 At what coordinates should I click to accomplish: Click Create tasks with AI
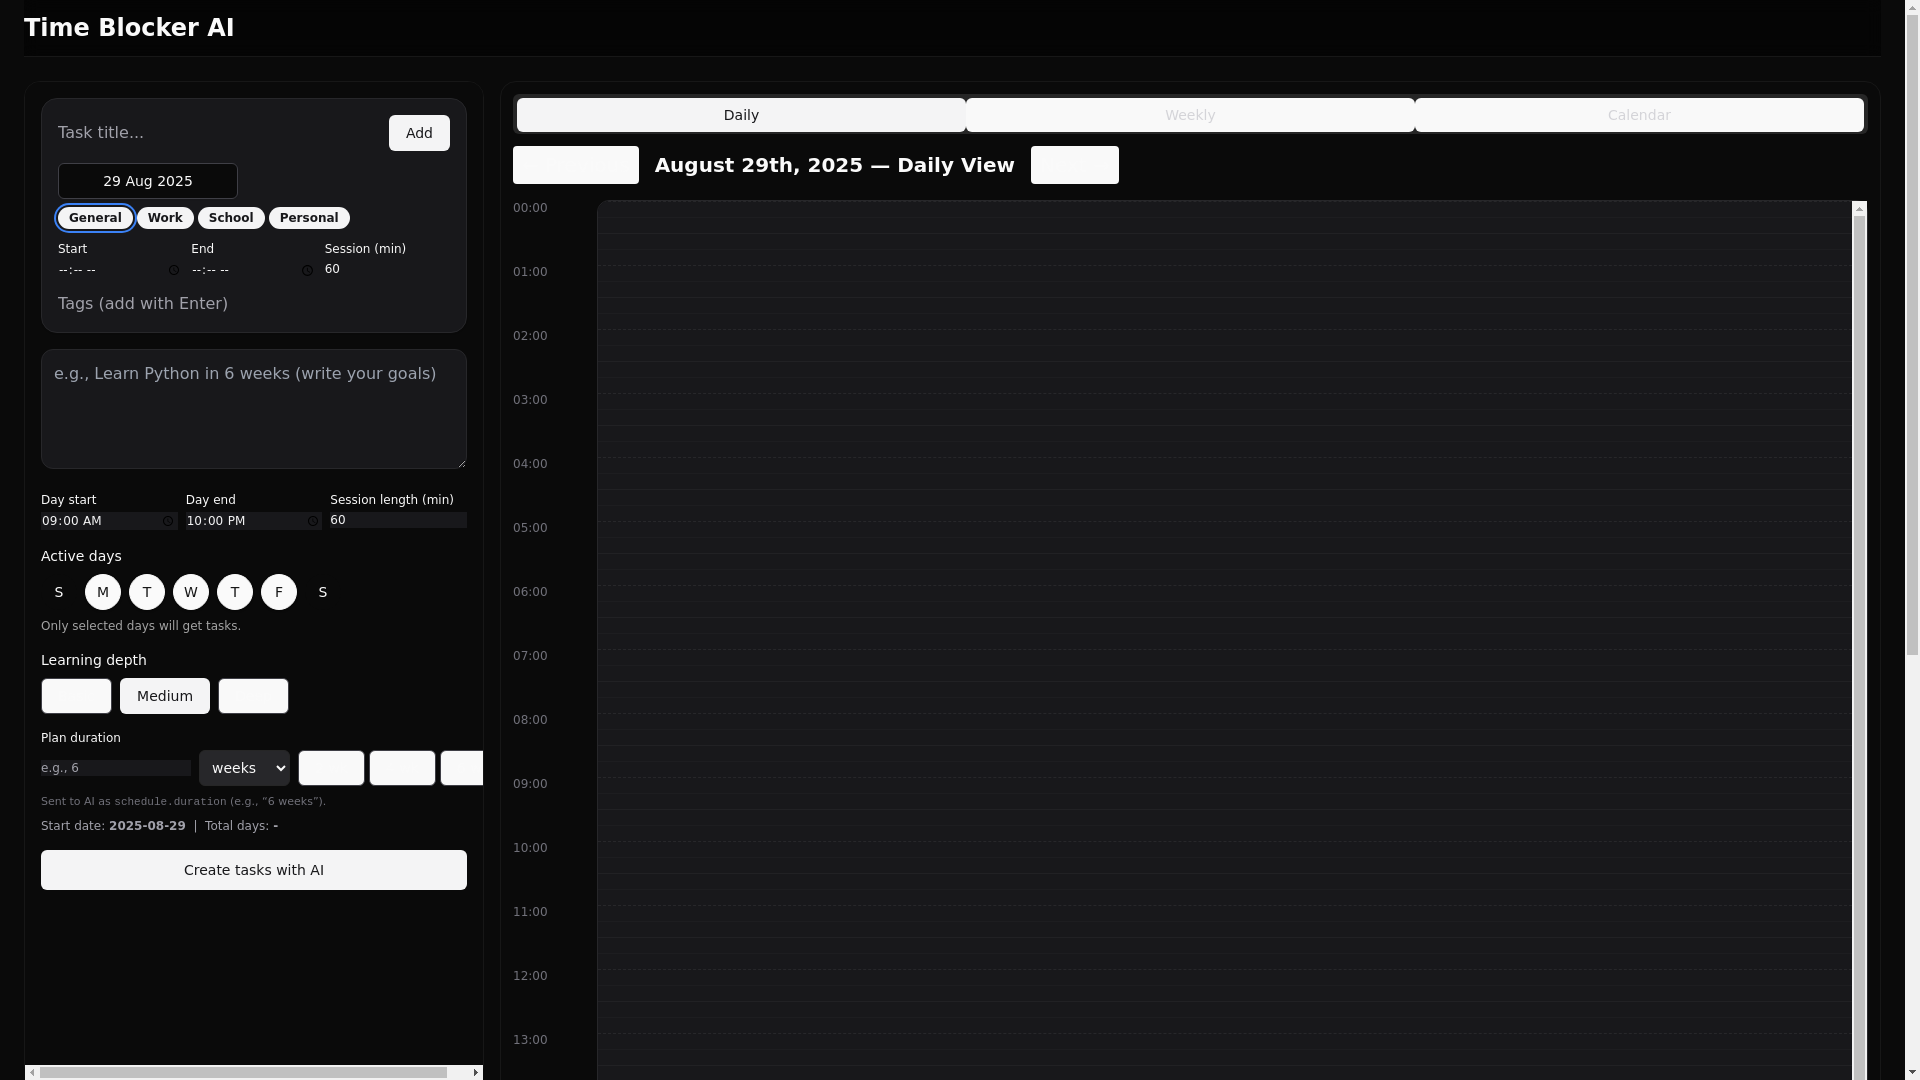click(x=254, y=870)
